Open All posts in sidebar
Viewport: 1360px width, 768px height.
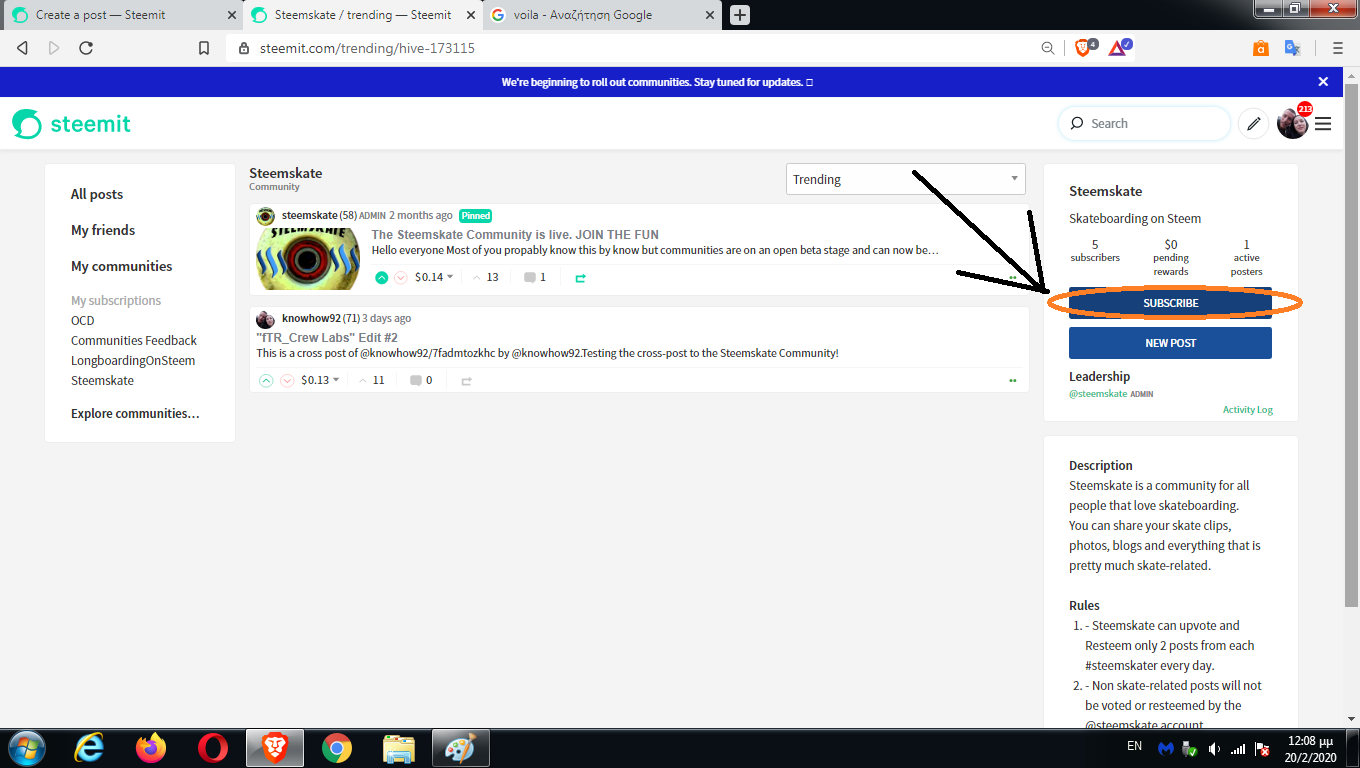tap(97, 194)
